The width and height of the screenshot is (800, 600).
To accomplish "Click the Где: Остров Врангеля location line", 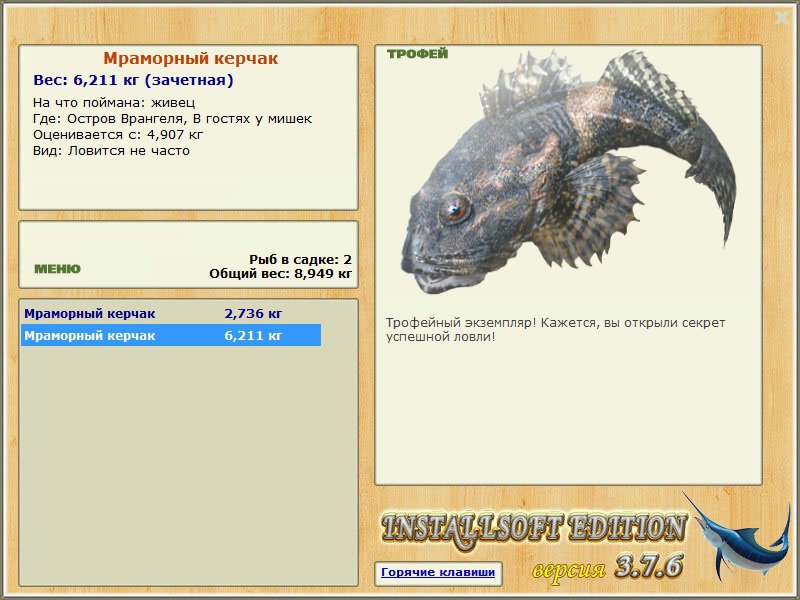I will pyautogui.click(x=172, y=119).
